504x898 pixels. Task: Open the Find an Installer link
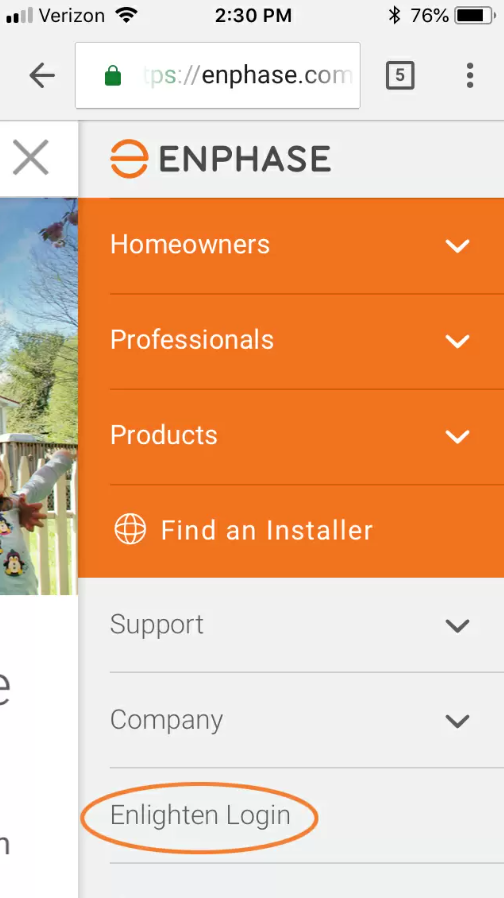267,530
